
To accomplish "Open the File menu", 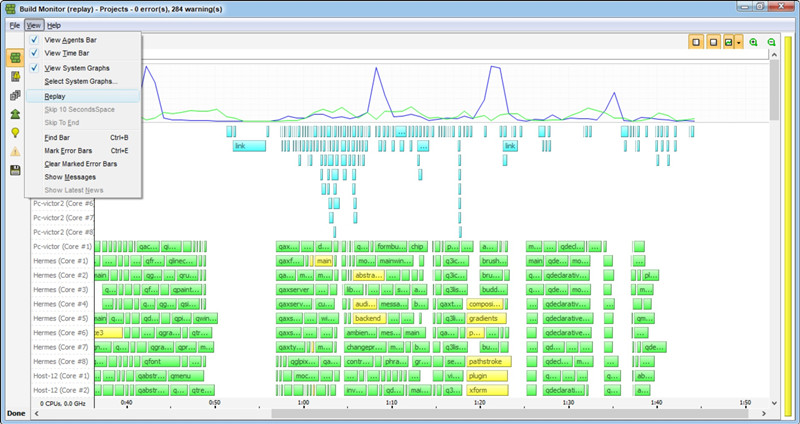I will tap(14, 24).
